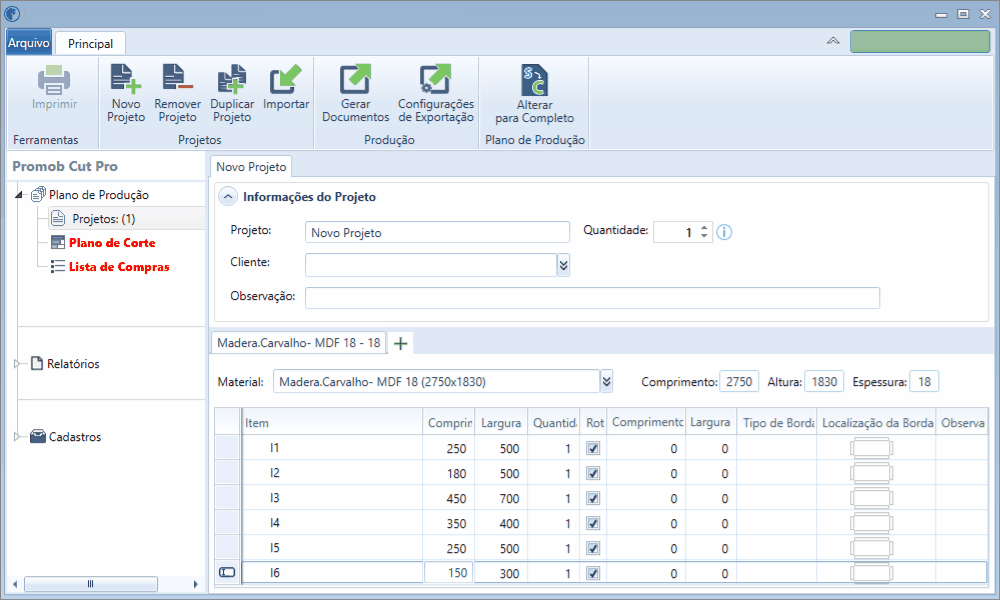Viewport: 1000px width, 600px height.
Task: Toggle rotation checkbox for item I5
Action: 593,548
